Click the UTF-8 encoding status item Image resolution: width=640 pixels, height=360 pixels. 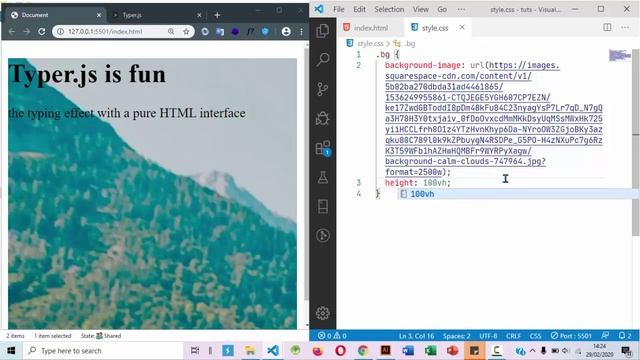(488, 336)
